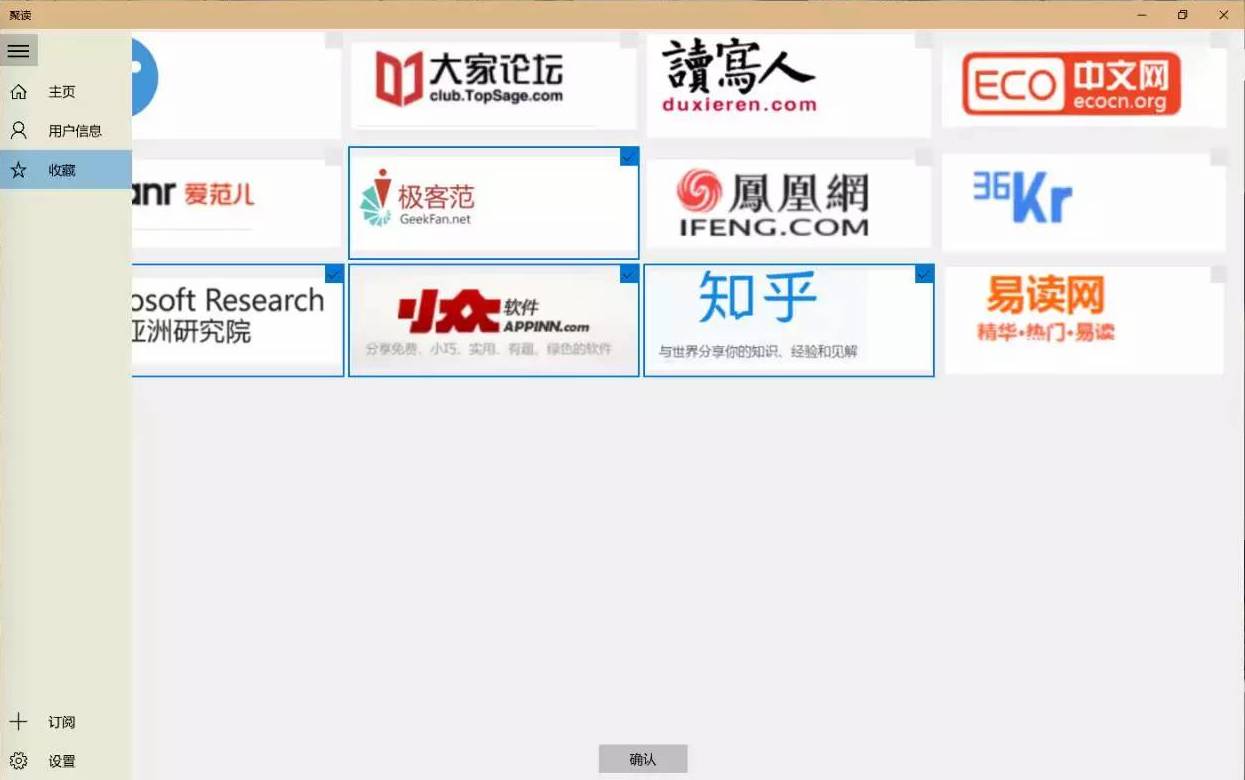Click the user icon beside 用户信息
This screenshot has width=1245, height=780.
[x=18, y=130]
